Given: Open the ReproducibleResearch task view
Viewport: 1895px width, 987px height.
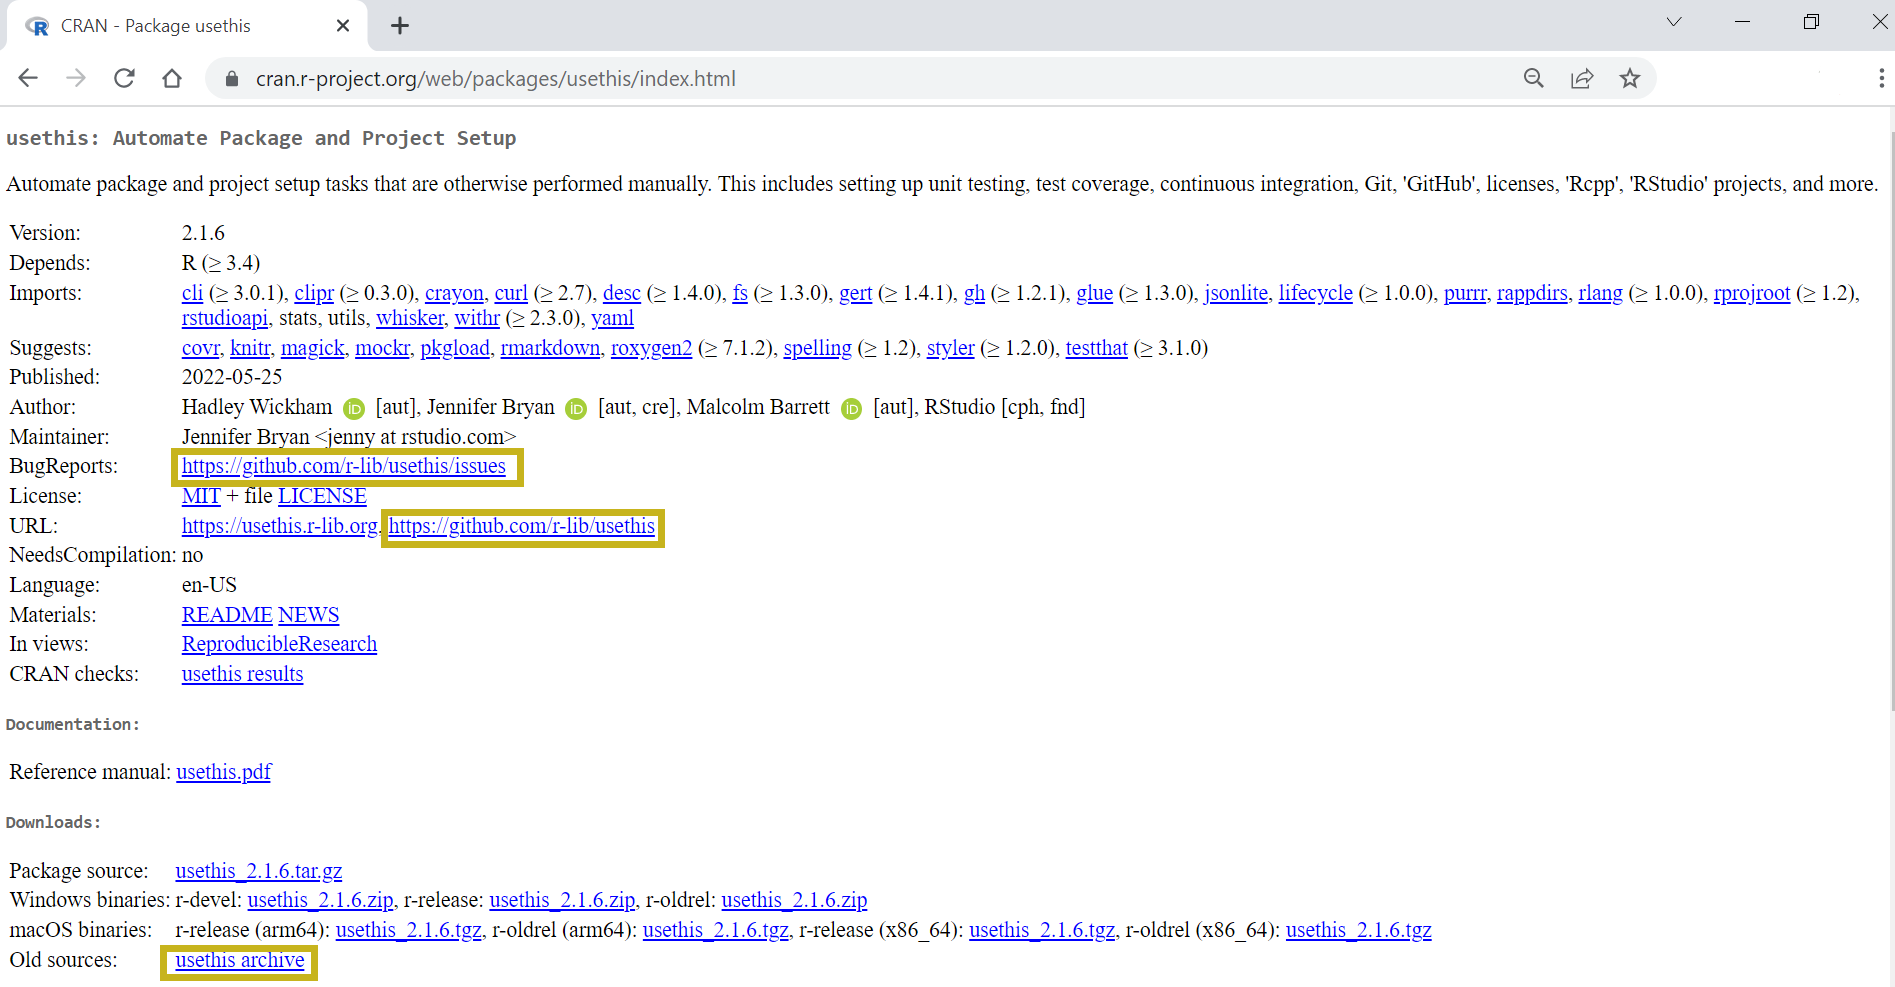Looking at the screenshot, I should click(x=279, y=644).
